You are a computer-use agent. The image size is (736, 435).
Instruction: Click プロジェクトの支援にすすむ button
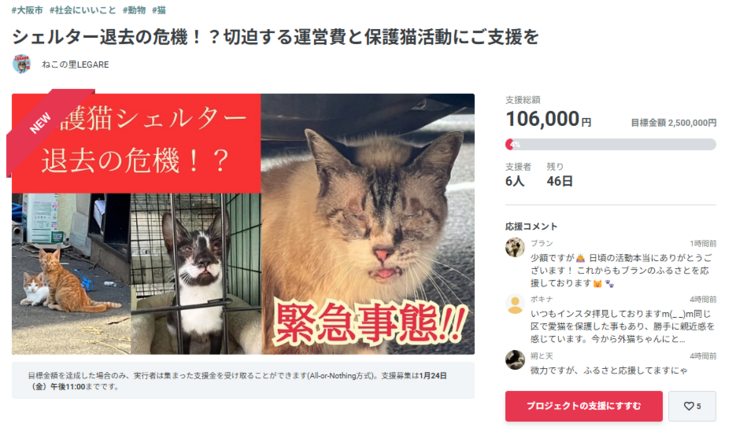tap(583, 406)
